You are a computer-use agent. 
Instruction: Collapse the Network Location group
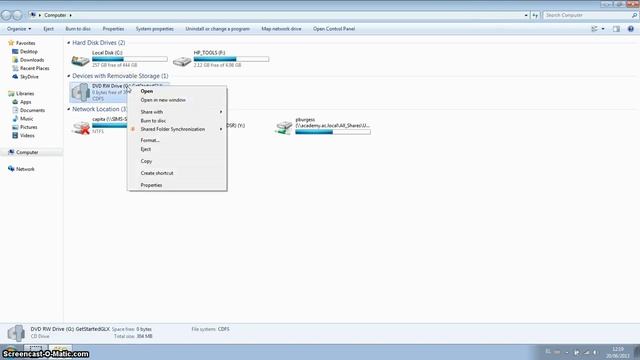[69, 109]
